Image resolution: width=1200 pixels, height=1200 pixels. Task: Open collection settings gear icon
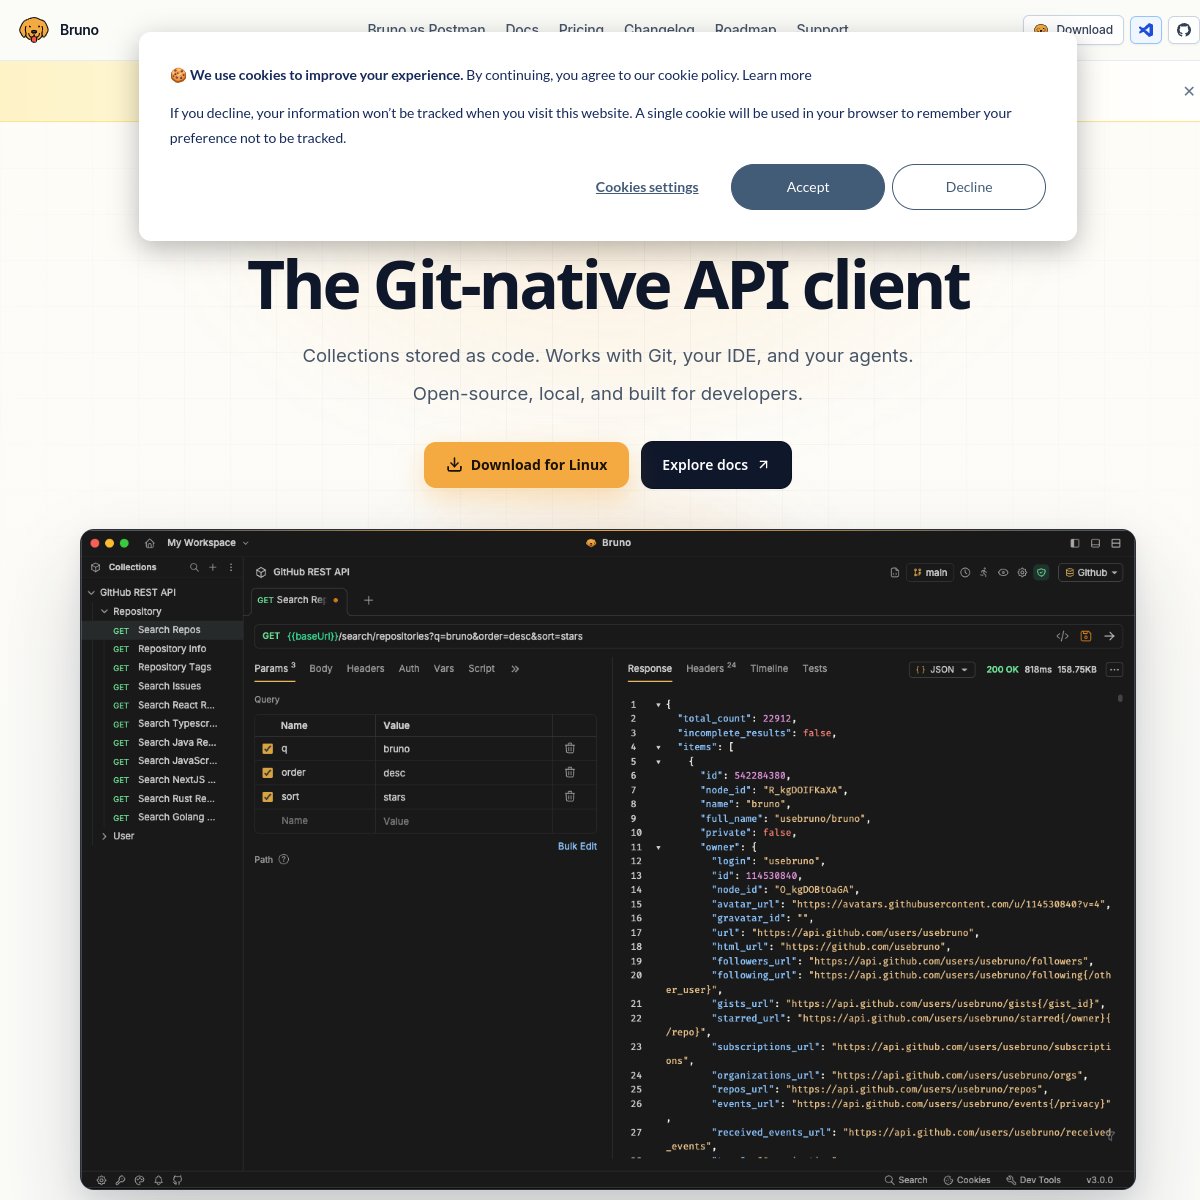(x=1022, y=573)
